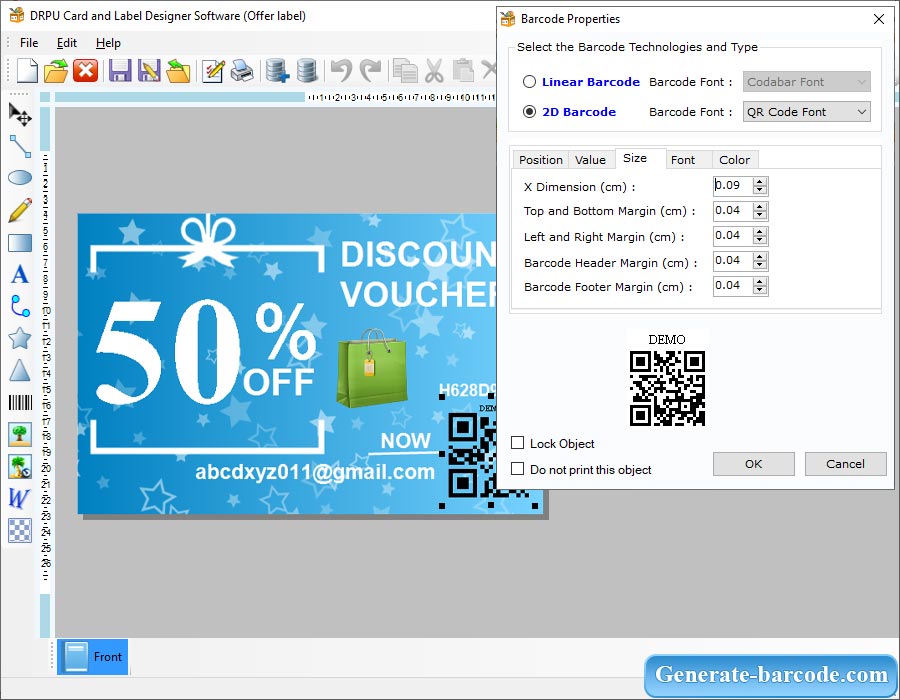900x700 pixels.
Task: Enable the Lock Object checkbox
Action: point(518,443)
